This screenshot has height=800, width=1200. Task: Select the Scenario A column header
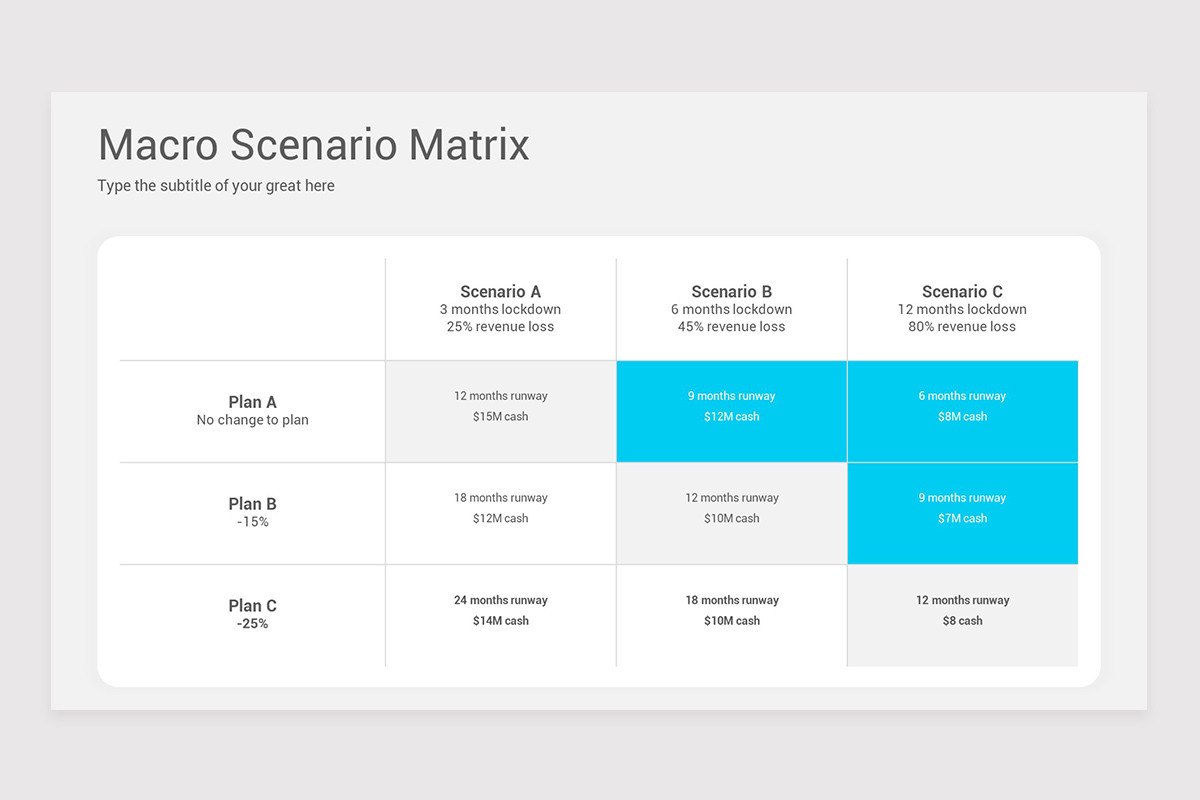500,309
